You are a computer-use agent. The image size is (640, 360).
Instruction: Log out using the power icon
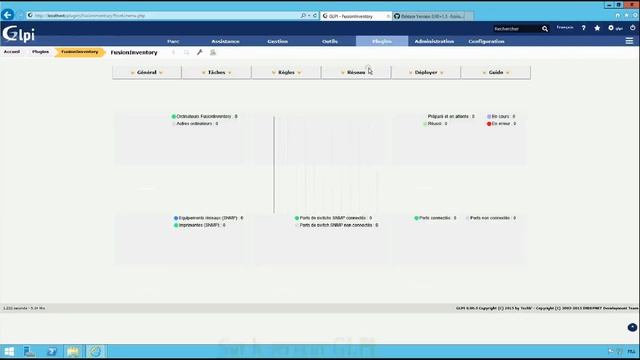(633, 28)
